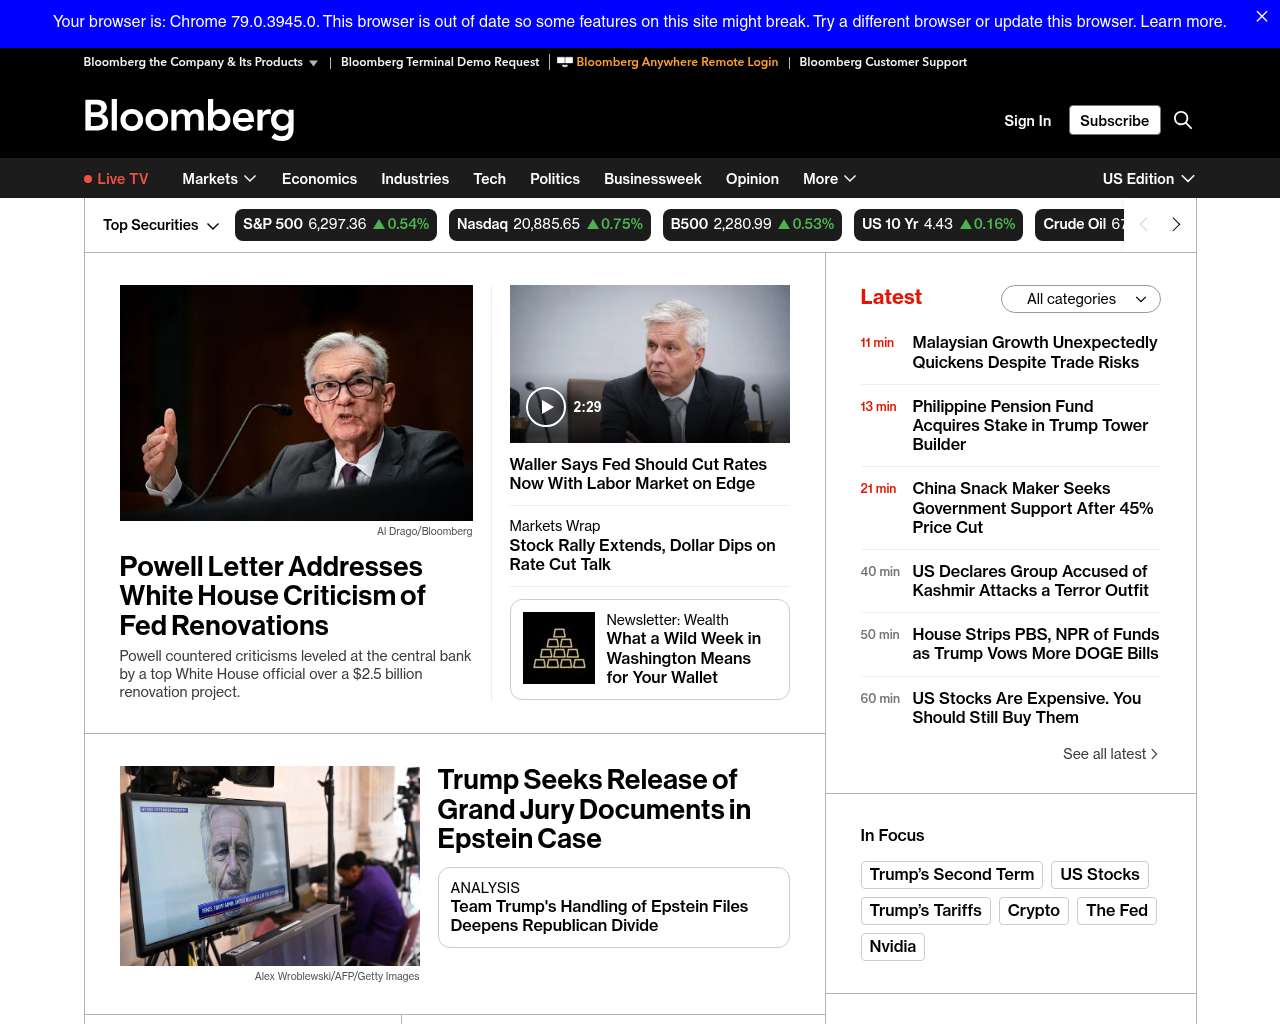Screen dimensions: 1280x1024
Task: Open Stock Rally Extends article
Action: point(642,555)
